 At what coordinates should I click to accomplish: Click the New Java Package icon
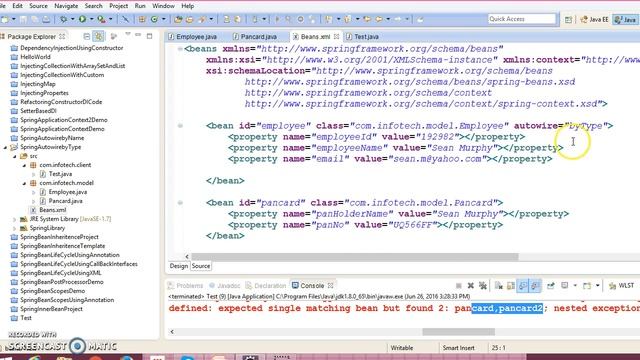(142, 19)
